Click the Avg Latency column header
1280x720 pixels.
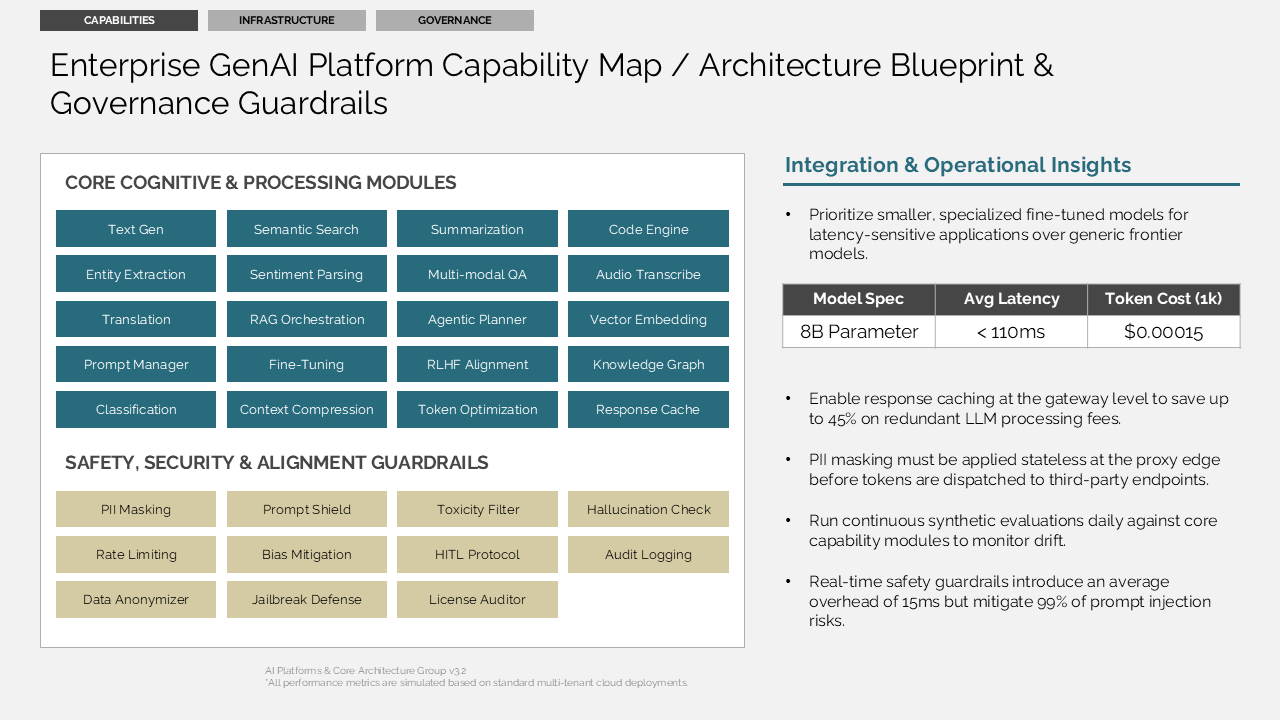click(1011, 299)
